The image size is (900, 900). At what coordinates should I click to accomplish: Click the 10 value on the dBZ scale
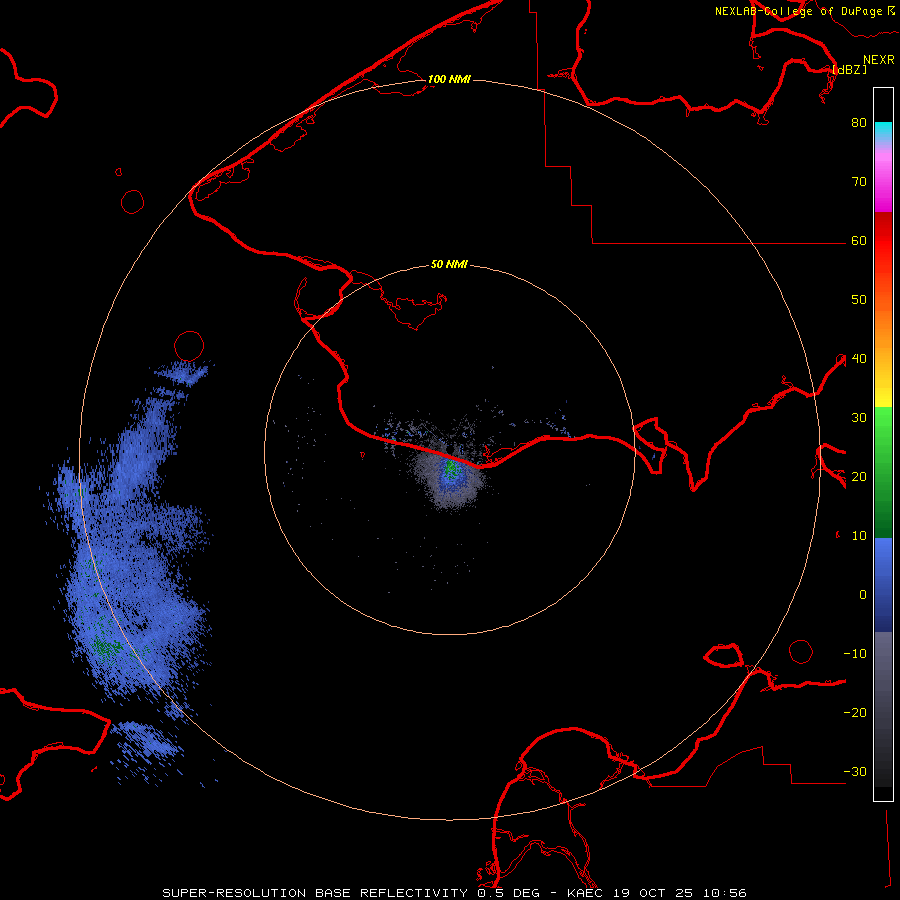[859, 536]
